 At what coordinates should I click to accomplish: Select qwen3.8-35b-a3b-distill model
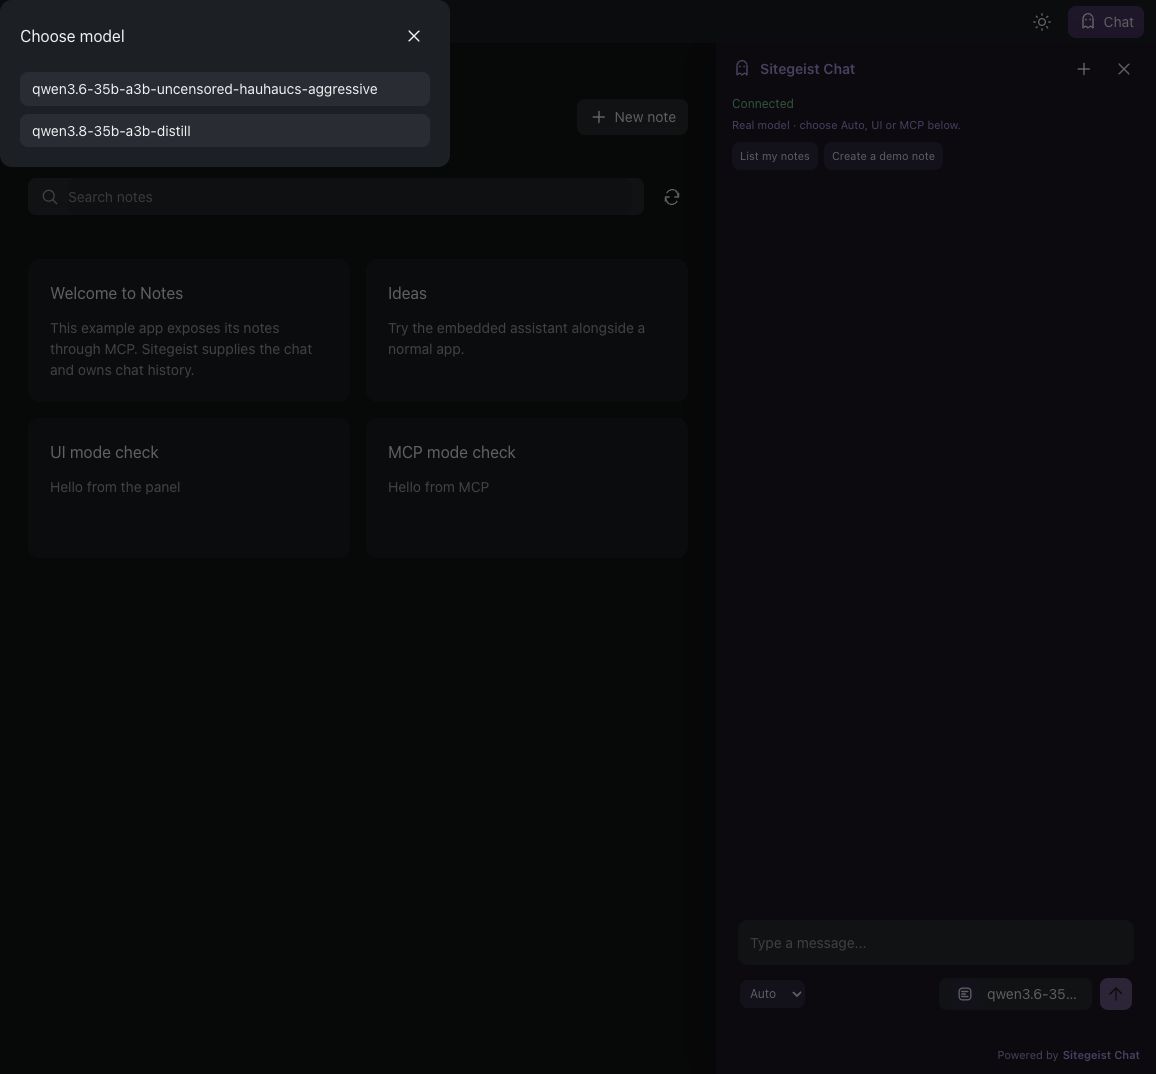point(225,130)
